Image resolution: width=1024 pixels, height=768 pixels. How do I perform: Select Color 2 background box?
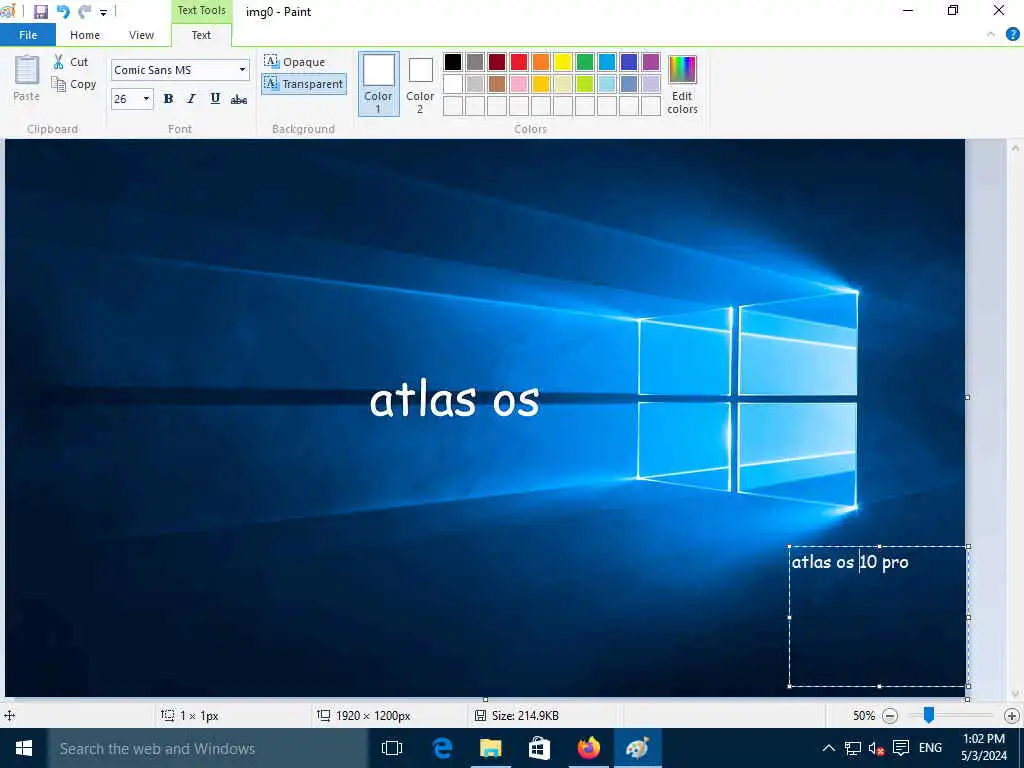click(420, 84)
